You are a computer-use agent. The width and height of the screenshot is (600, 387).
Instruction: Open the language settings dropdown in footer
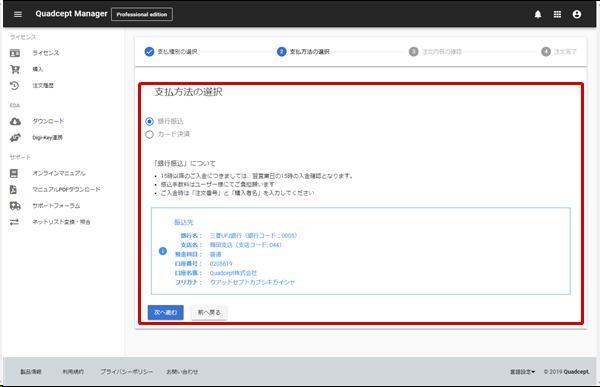pyautogui.click(x=522, y=372)
